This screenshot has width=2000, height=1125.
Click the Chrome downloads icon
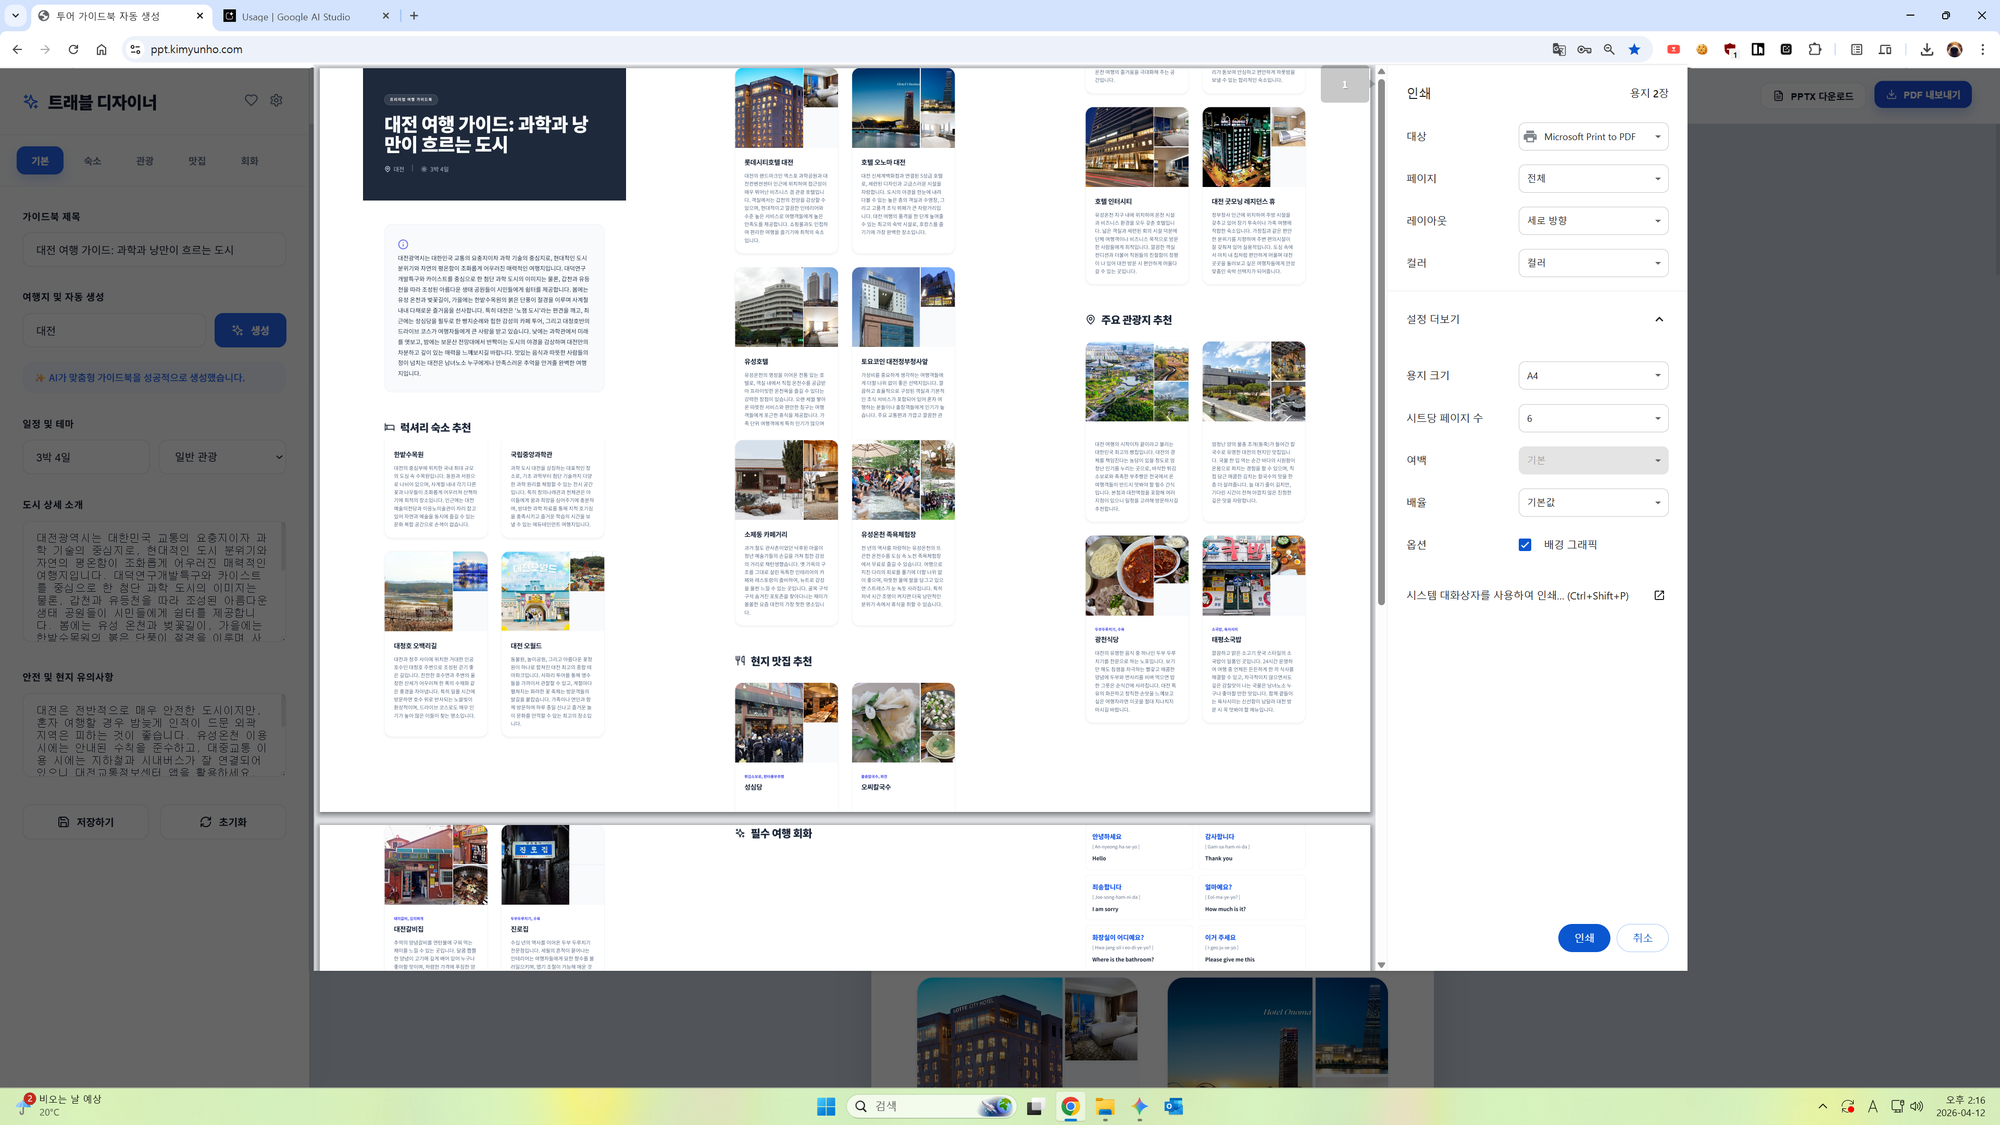[1926, 49]
